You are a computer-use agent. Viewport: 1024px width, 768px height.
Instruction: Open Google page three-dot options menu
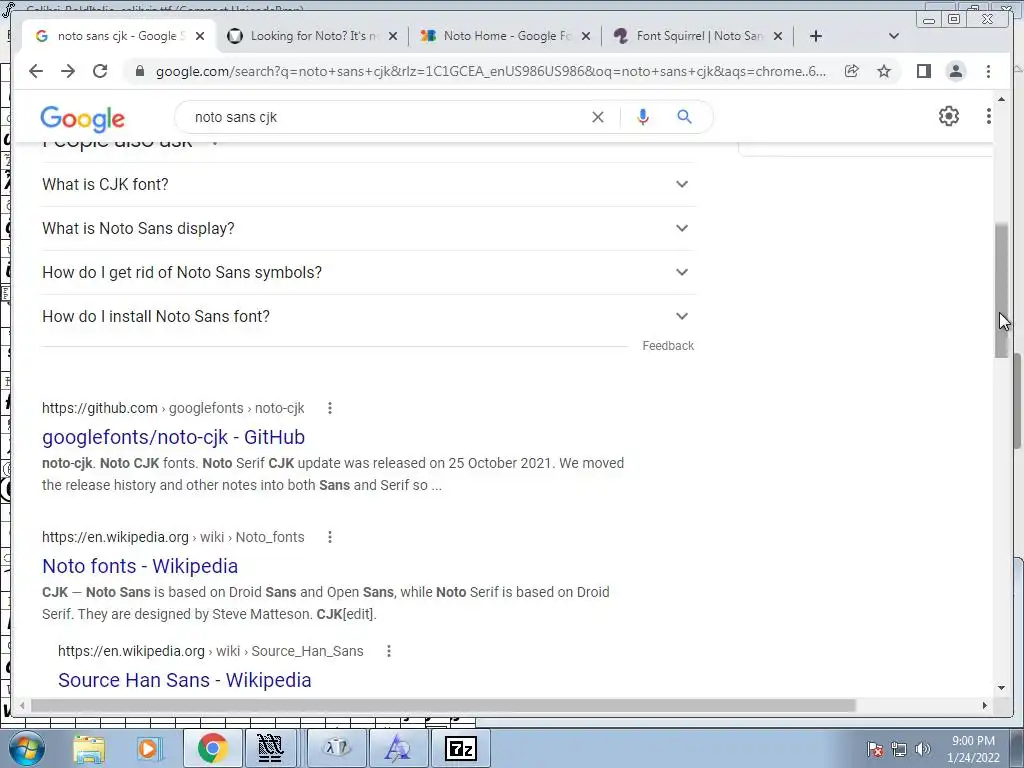point(988,116)
